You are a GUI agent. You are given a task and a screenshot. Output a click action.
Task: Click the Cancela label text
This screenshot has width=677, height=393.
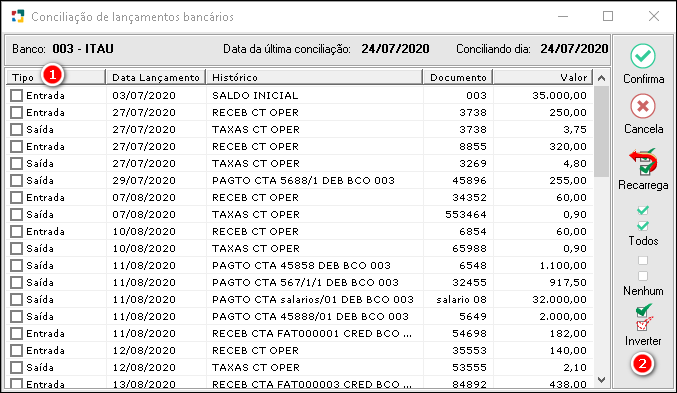tap(643, 129)
